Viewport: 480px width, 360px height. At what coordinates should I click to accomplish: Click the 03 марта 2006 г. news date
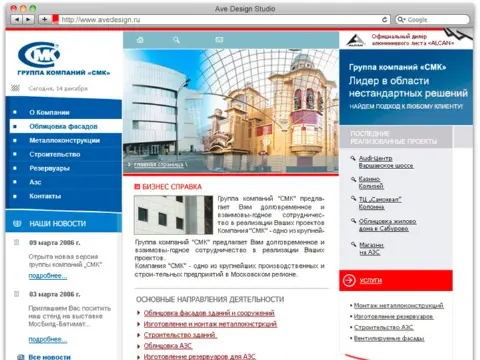coord(55,294)
